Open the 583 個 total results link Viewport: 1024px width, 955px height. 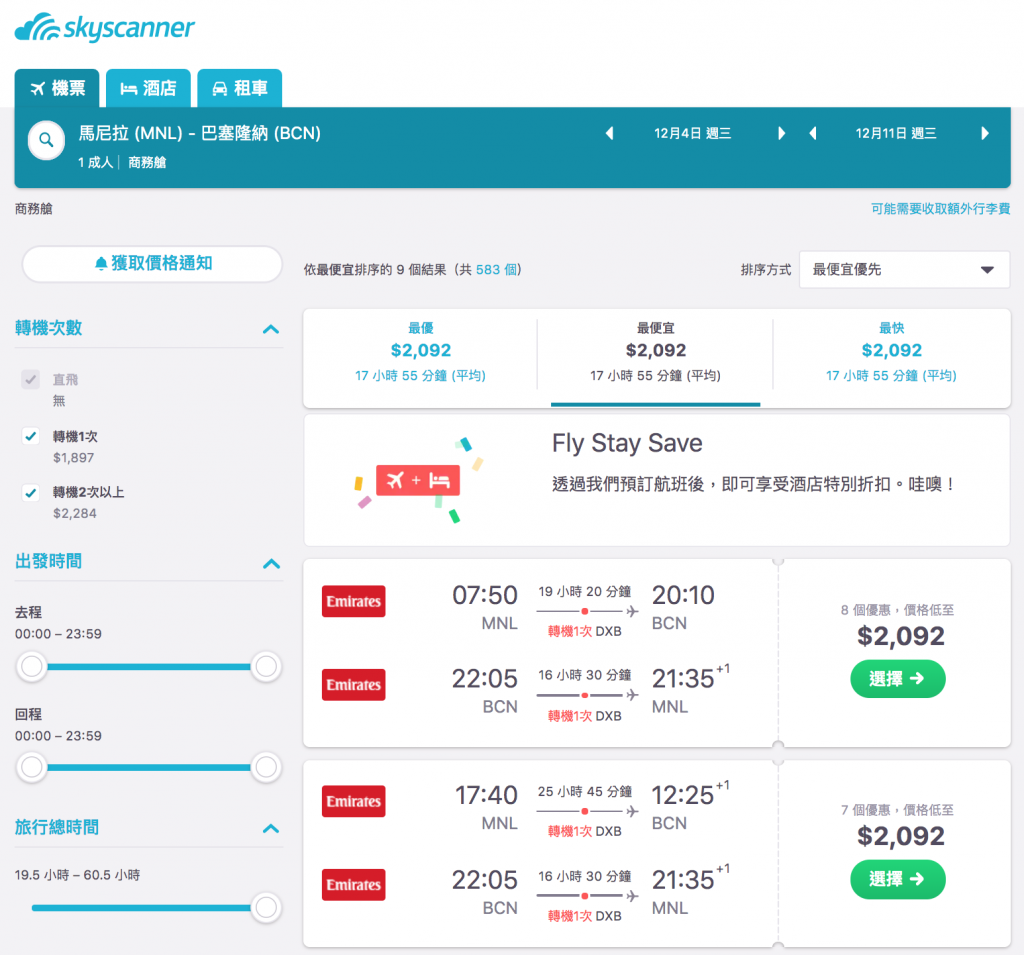496,270
